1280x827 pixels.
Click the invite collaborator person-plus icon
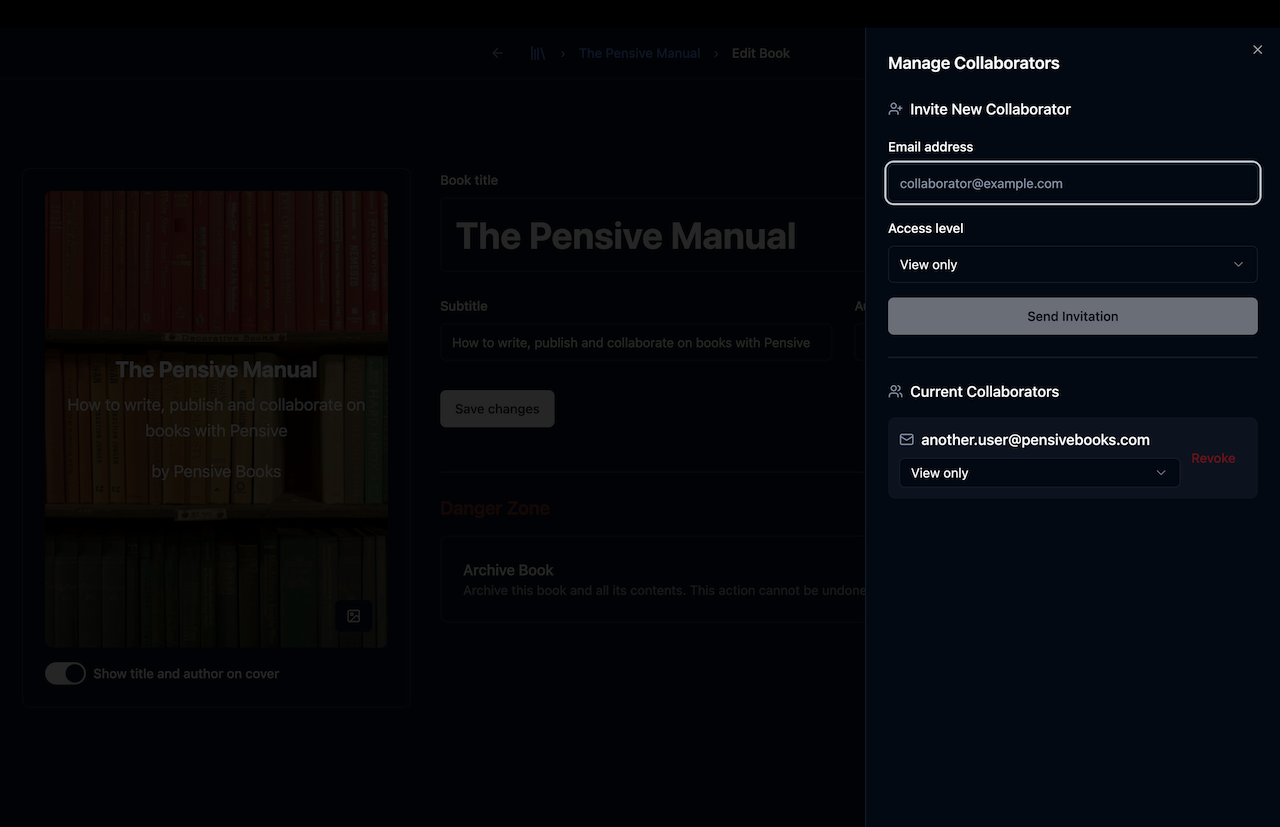pos(895,109)
